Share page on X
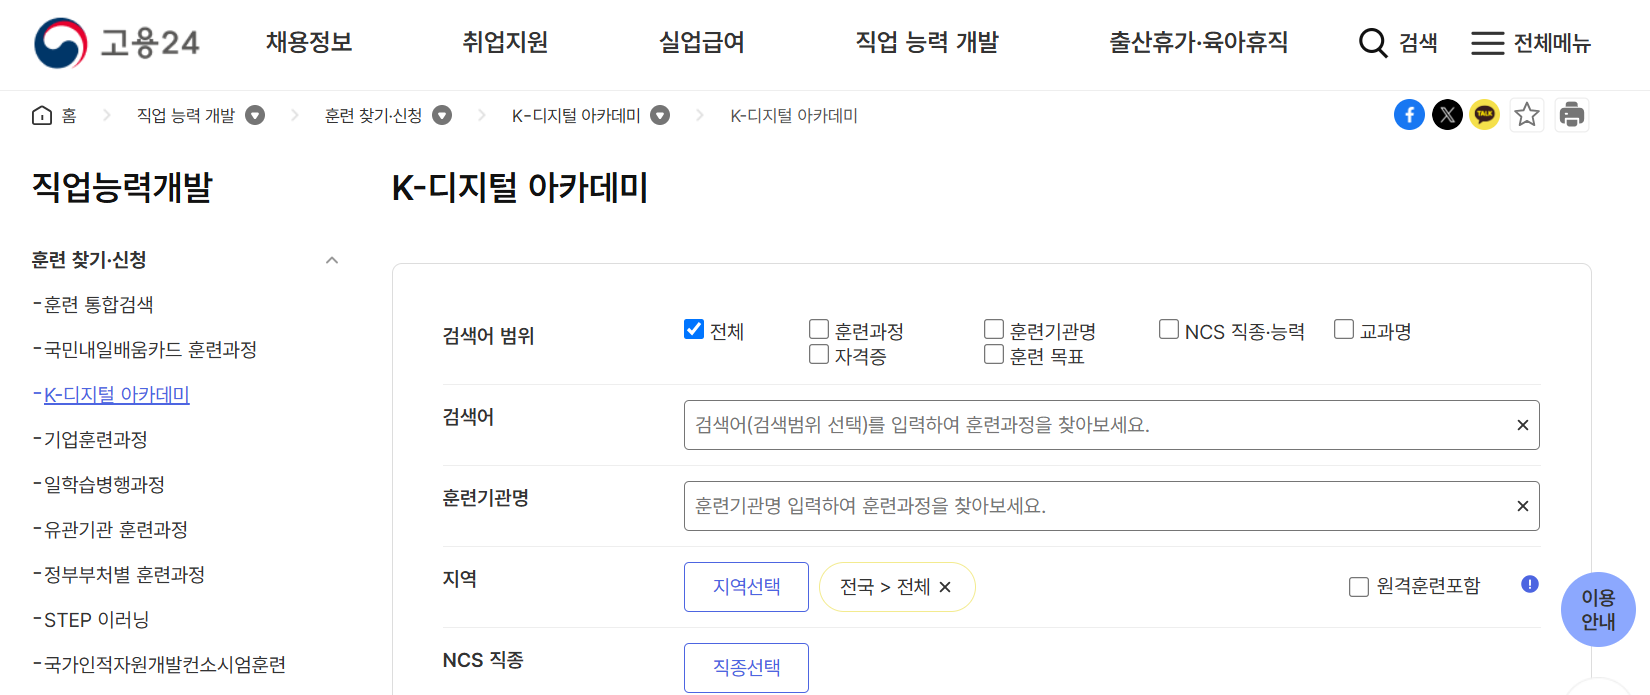The image size is (1650, 695). click(x=1447, y=115)
